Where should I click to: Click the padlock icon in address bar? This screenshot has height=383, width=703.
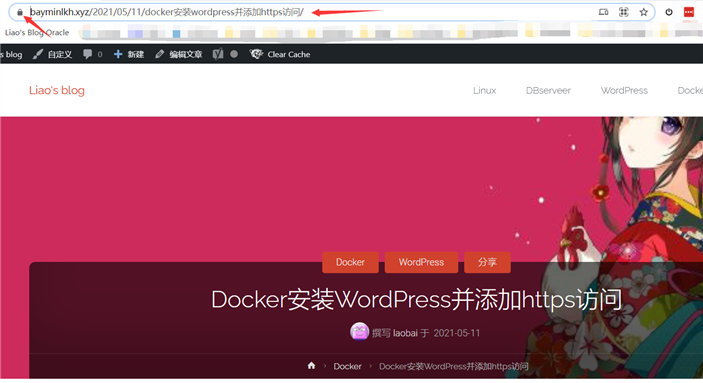click(x=20, y=12)
